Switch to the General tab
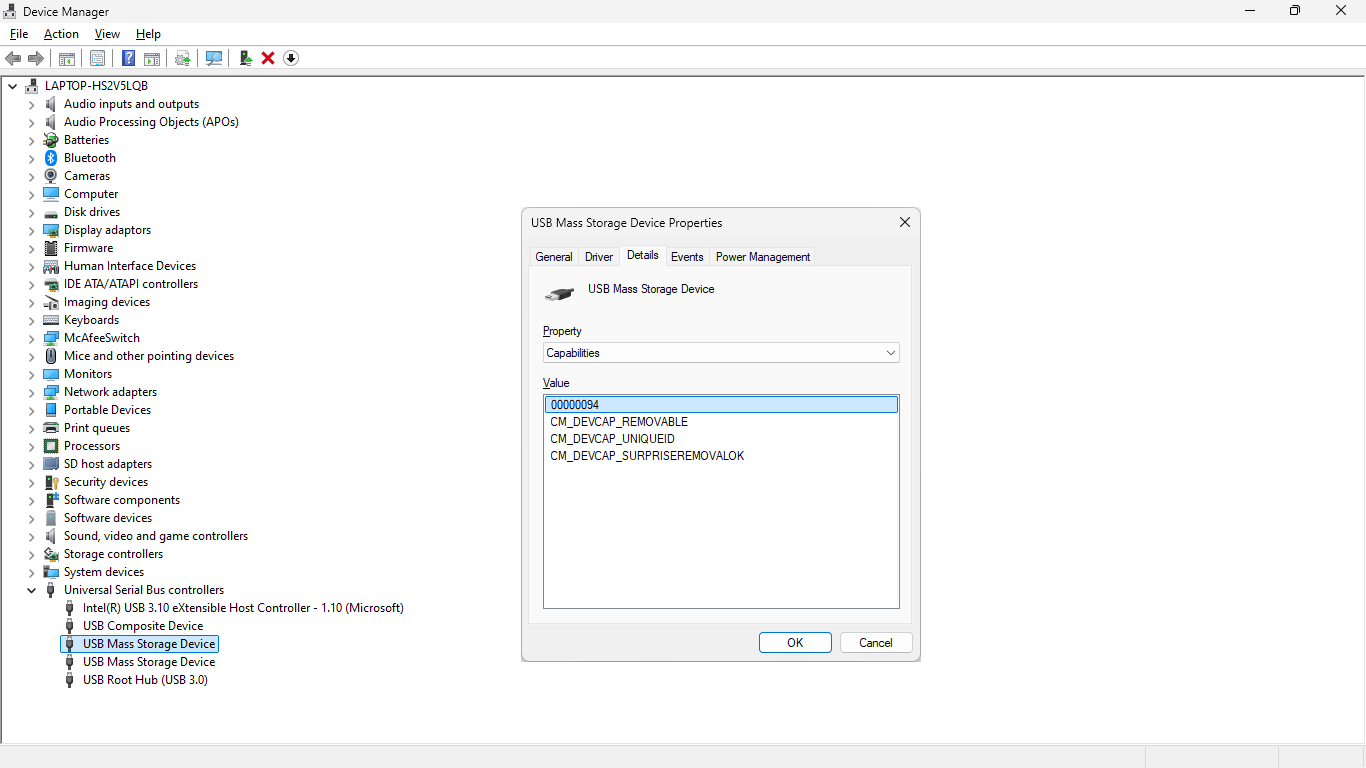Screen dimensions: 1366x768 (x=554, y=257)
